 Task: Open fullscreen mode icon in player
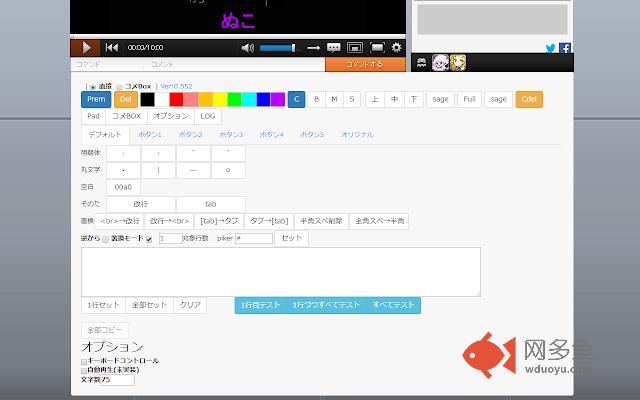[x=377, y=48]
